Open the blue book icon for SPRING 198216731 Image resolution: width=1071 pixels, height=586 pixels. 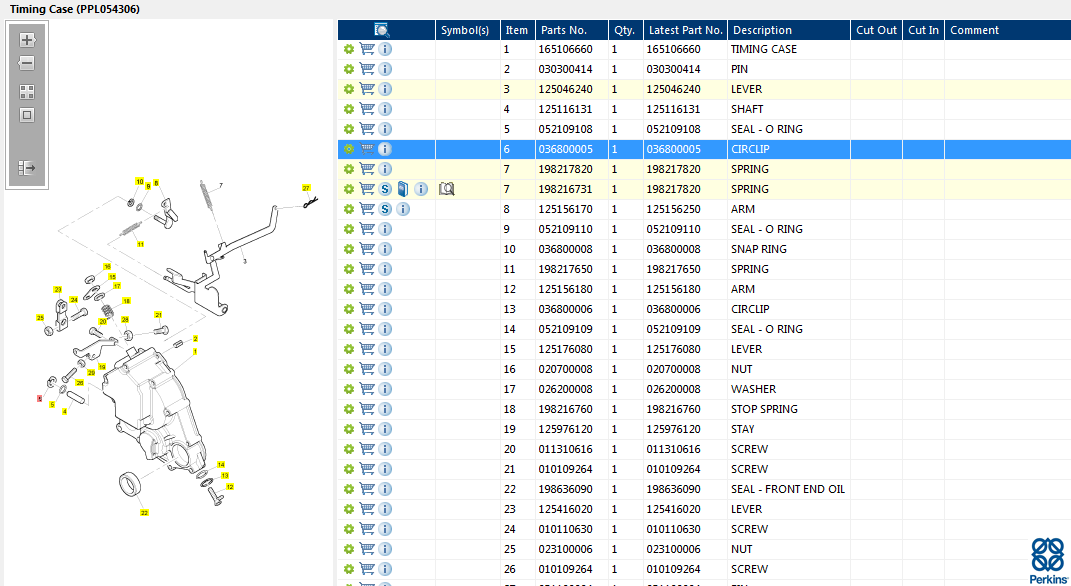402,189
